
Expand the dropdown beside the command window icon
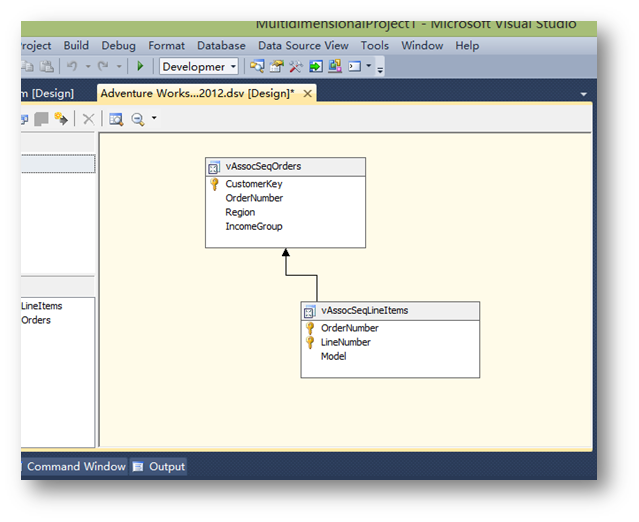[368, 66]
